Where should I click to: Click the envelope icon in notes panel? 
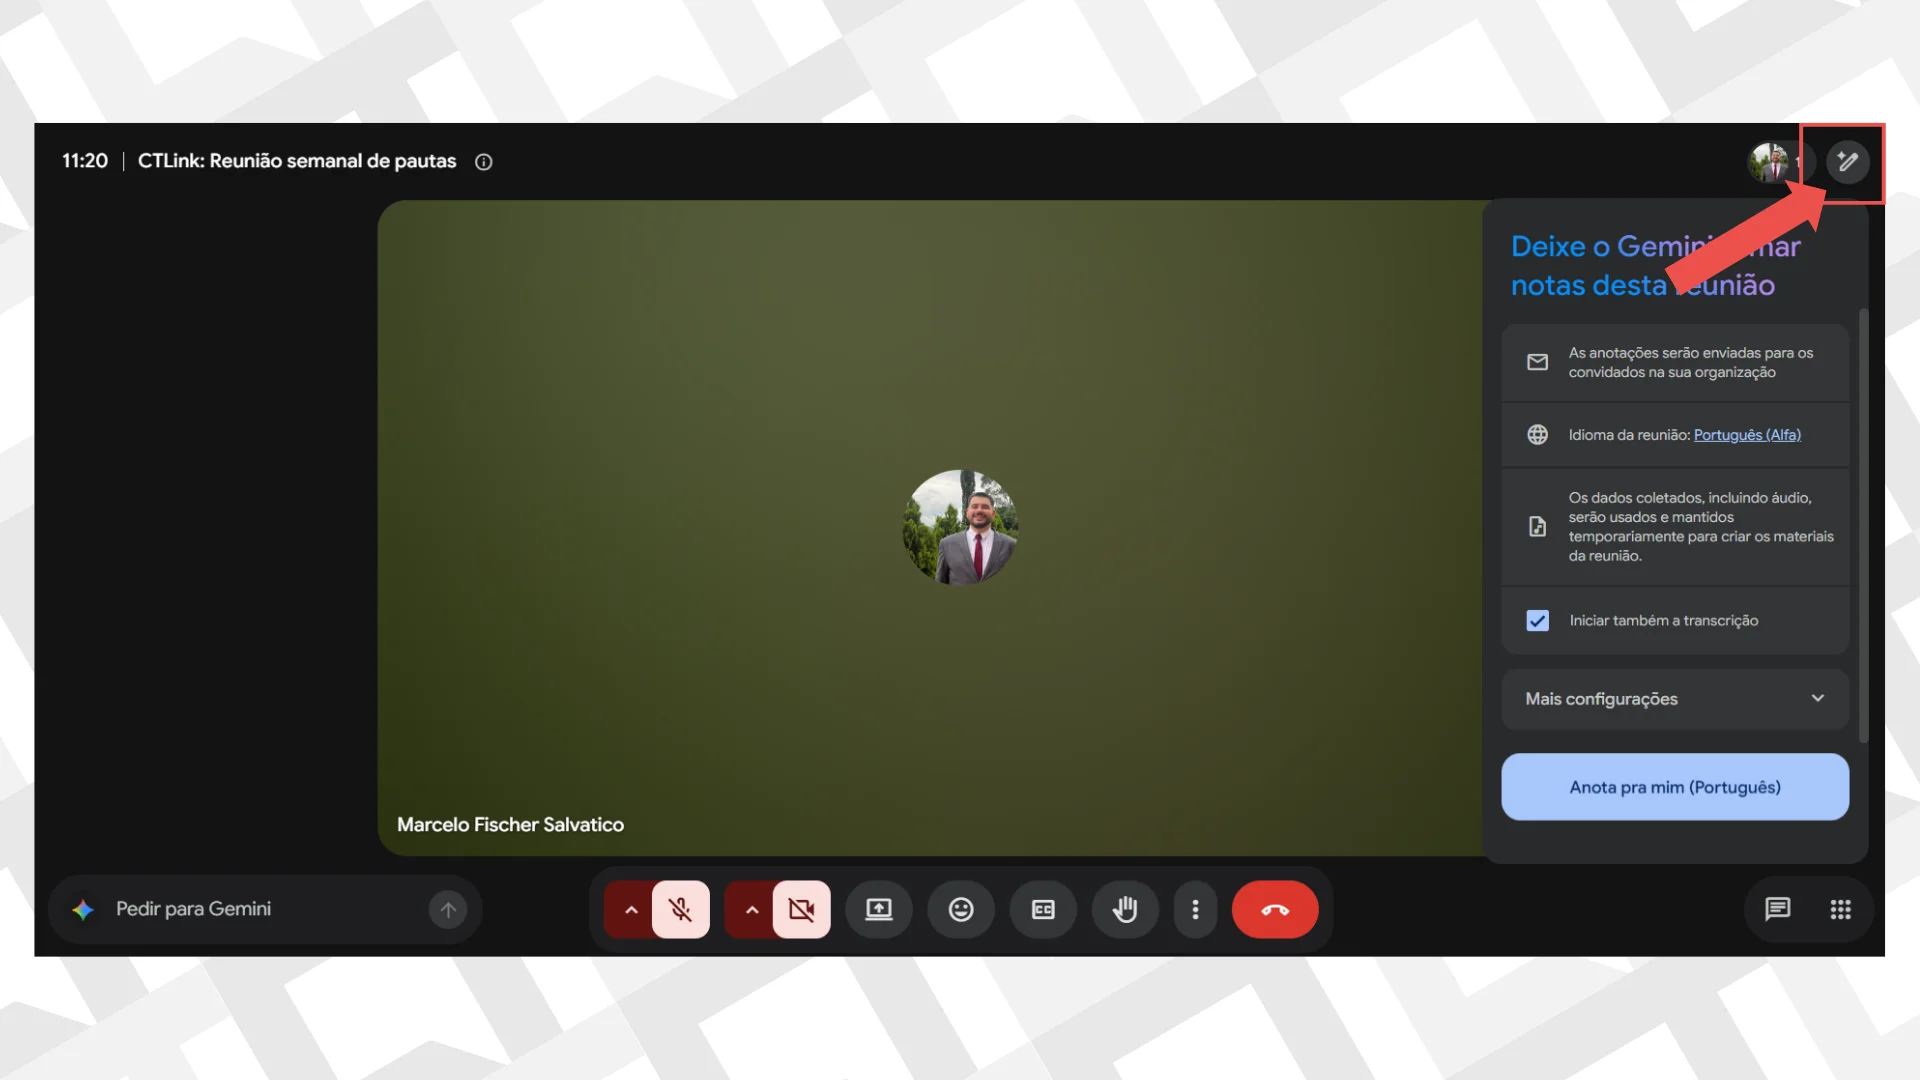tap(1537, 362)
